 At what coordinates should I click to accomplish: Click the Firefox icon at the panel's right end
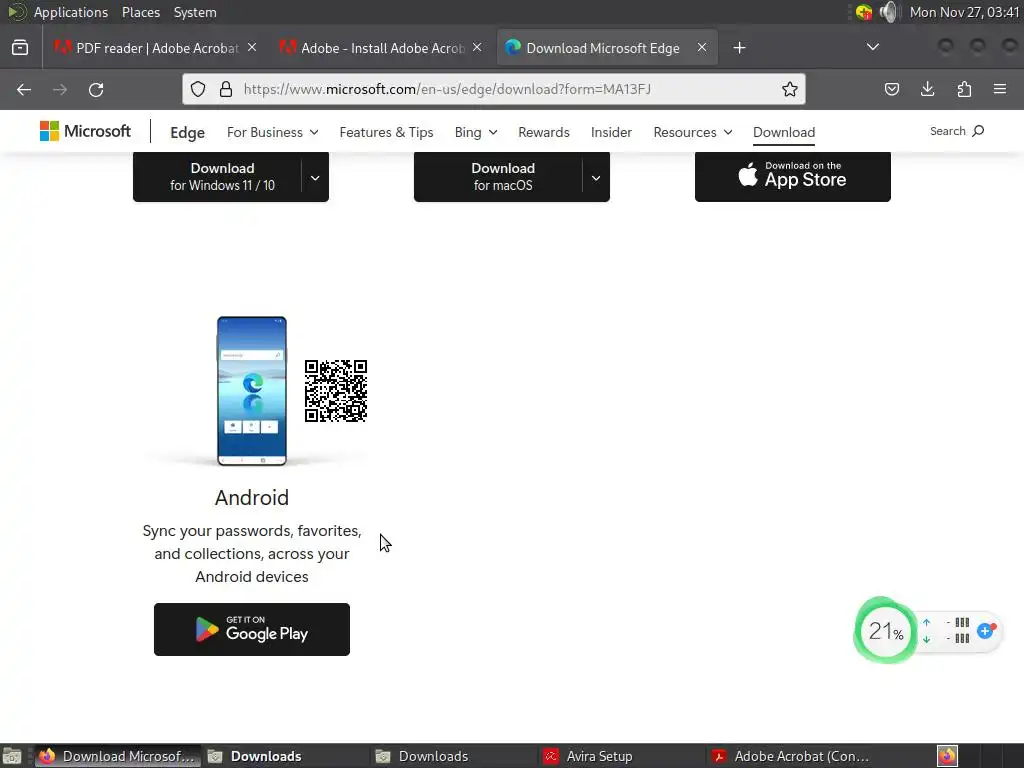click(947, 756)
